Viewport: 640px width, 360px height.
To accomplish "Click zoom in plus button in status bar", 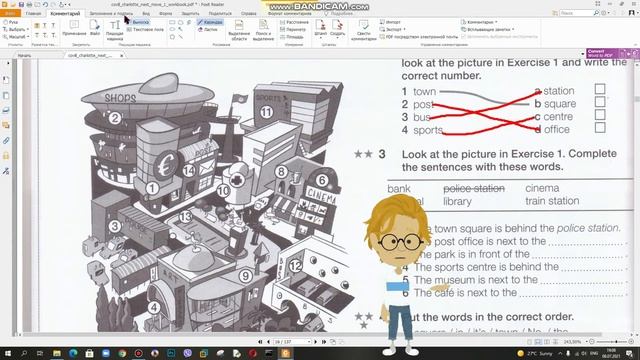I will click(x=631, y=342).
